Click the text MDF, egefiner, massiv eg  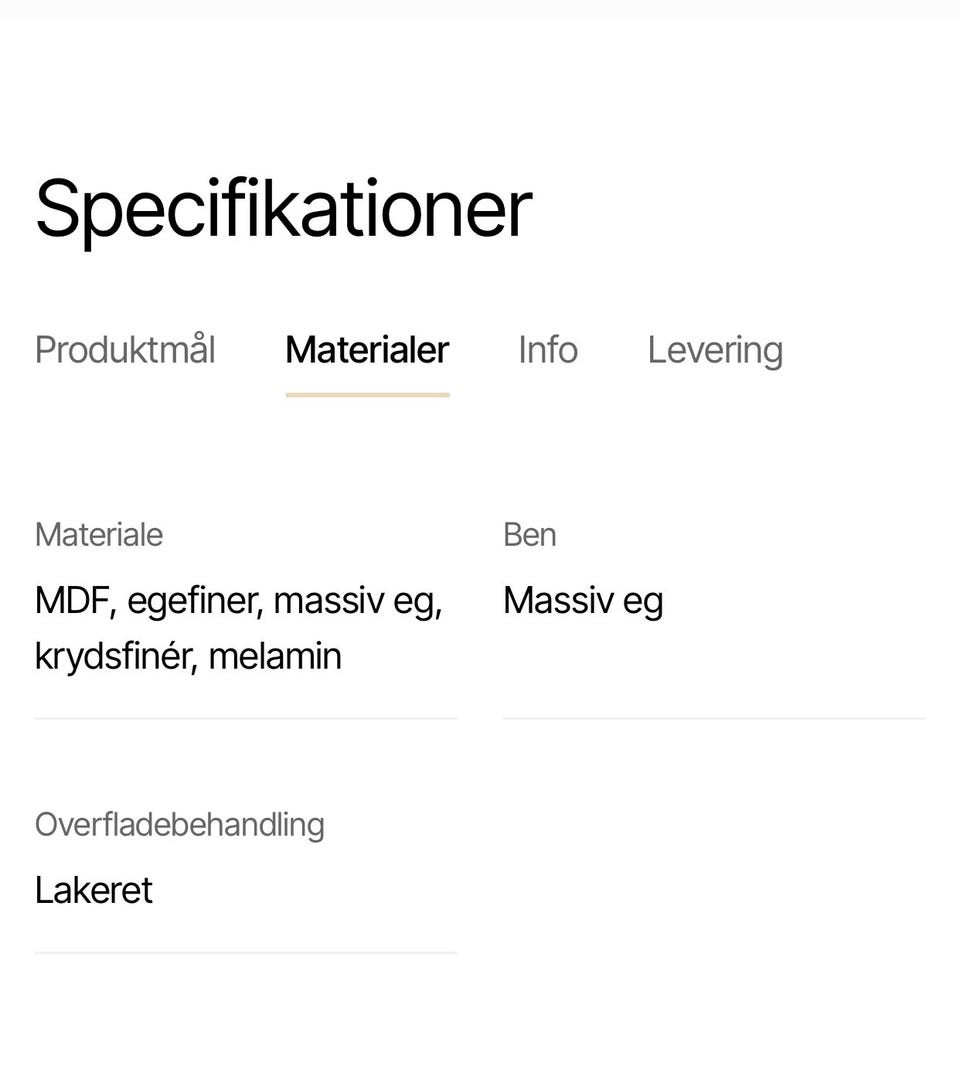[x=238, y=600]
